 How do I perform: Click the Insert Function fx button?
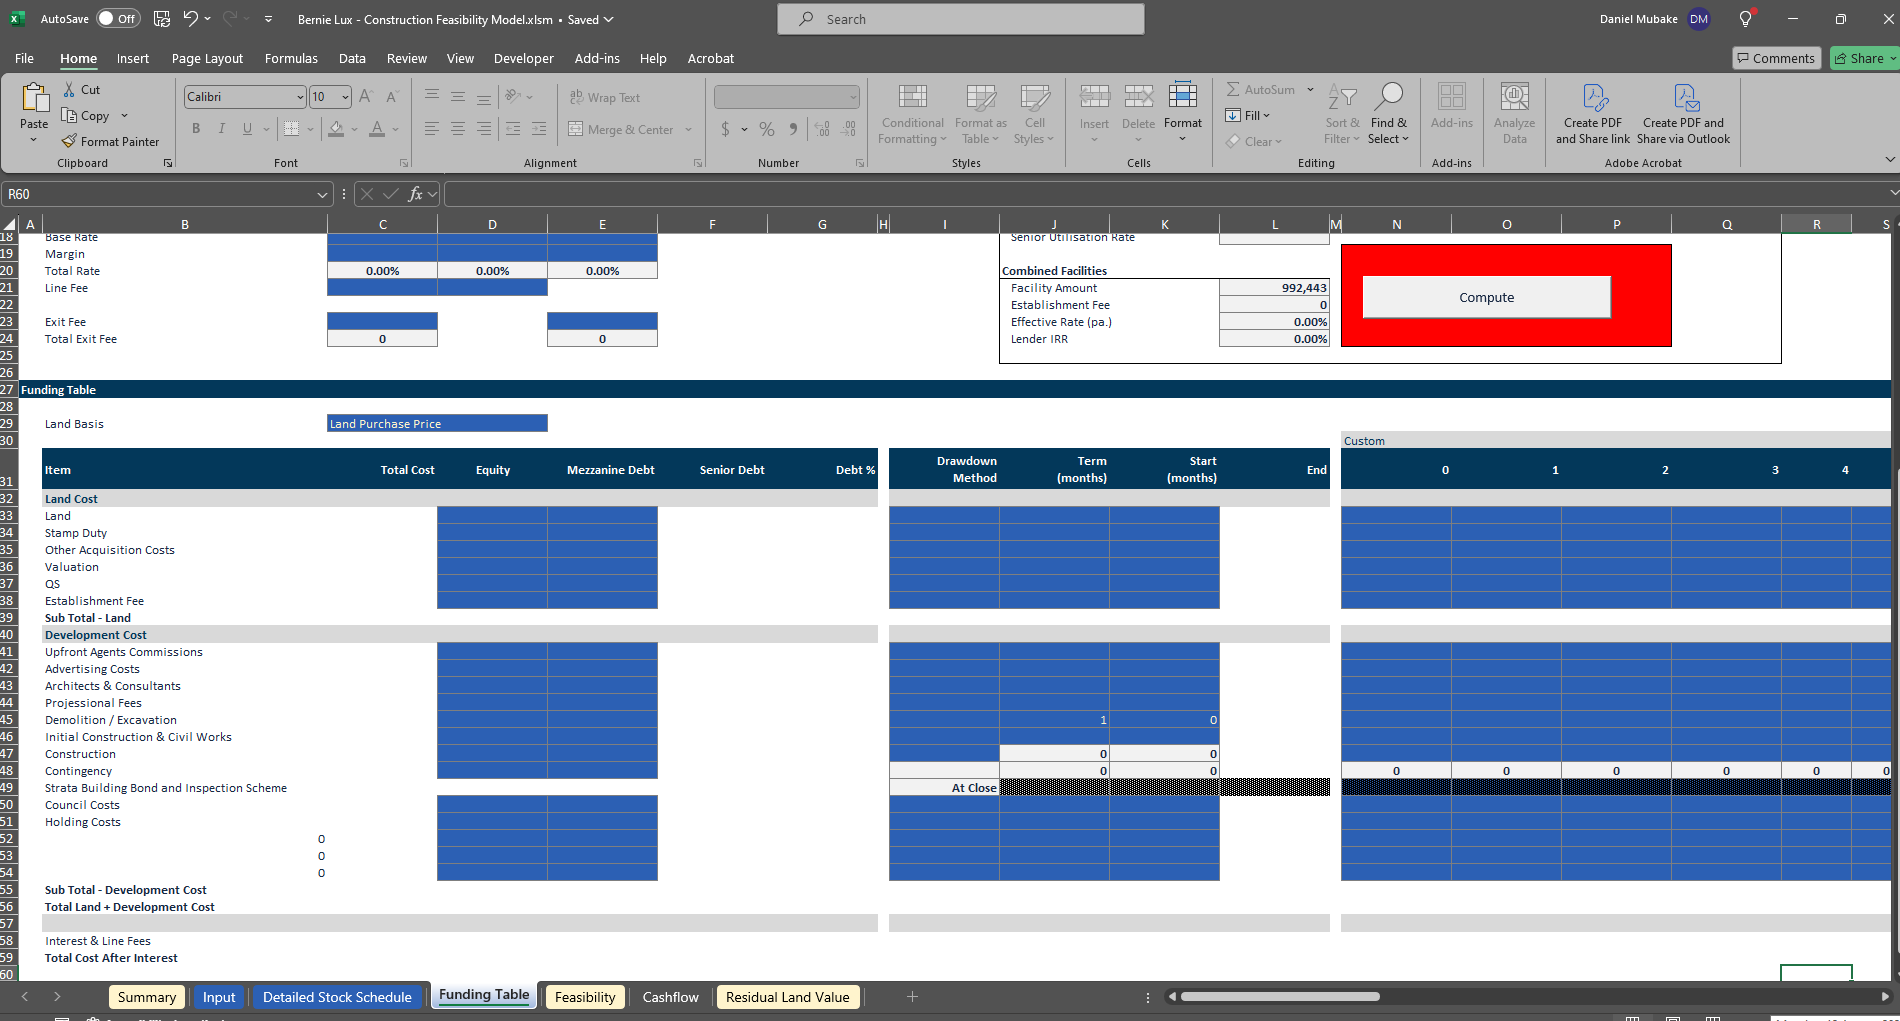click(x=415, y=194)
